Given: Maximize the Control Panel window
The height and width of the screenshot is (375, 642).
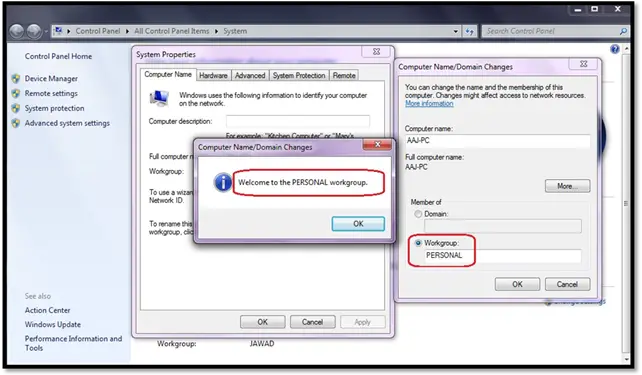Looking at the screenshot, I should pos(595,9).
